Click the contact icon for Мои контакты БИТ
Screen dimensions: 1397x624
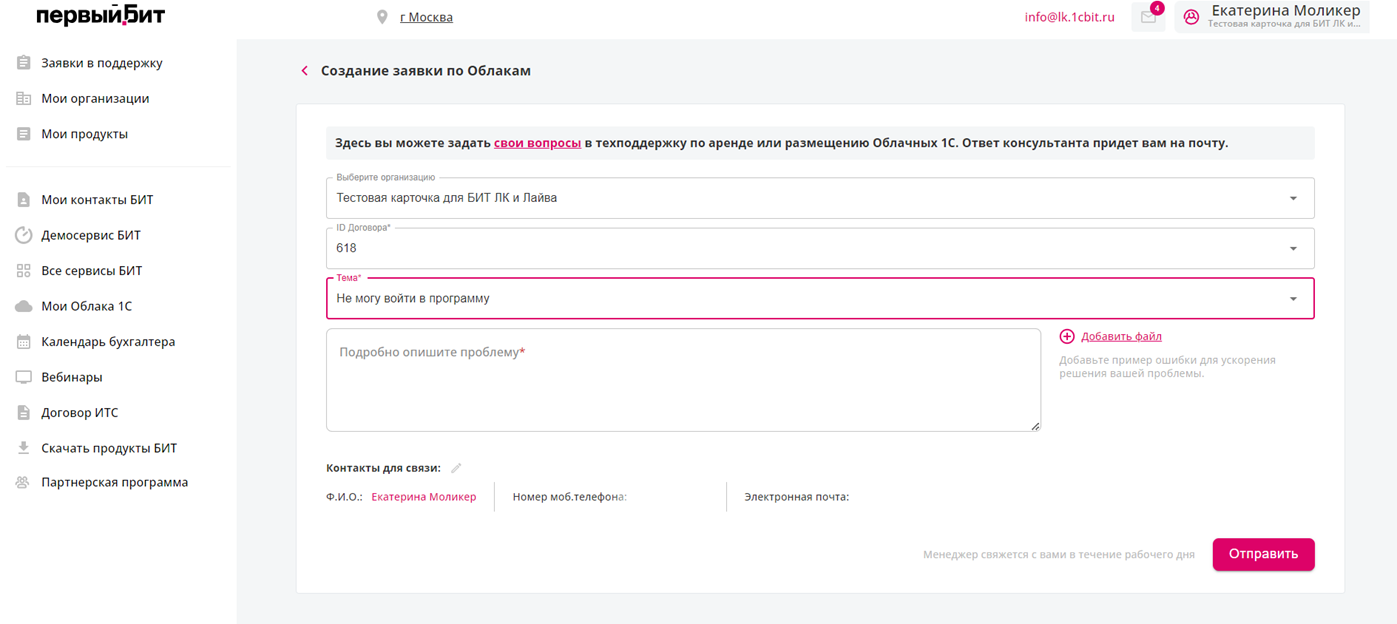click(x=24, y=199)
